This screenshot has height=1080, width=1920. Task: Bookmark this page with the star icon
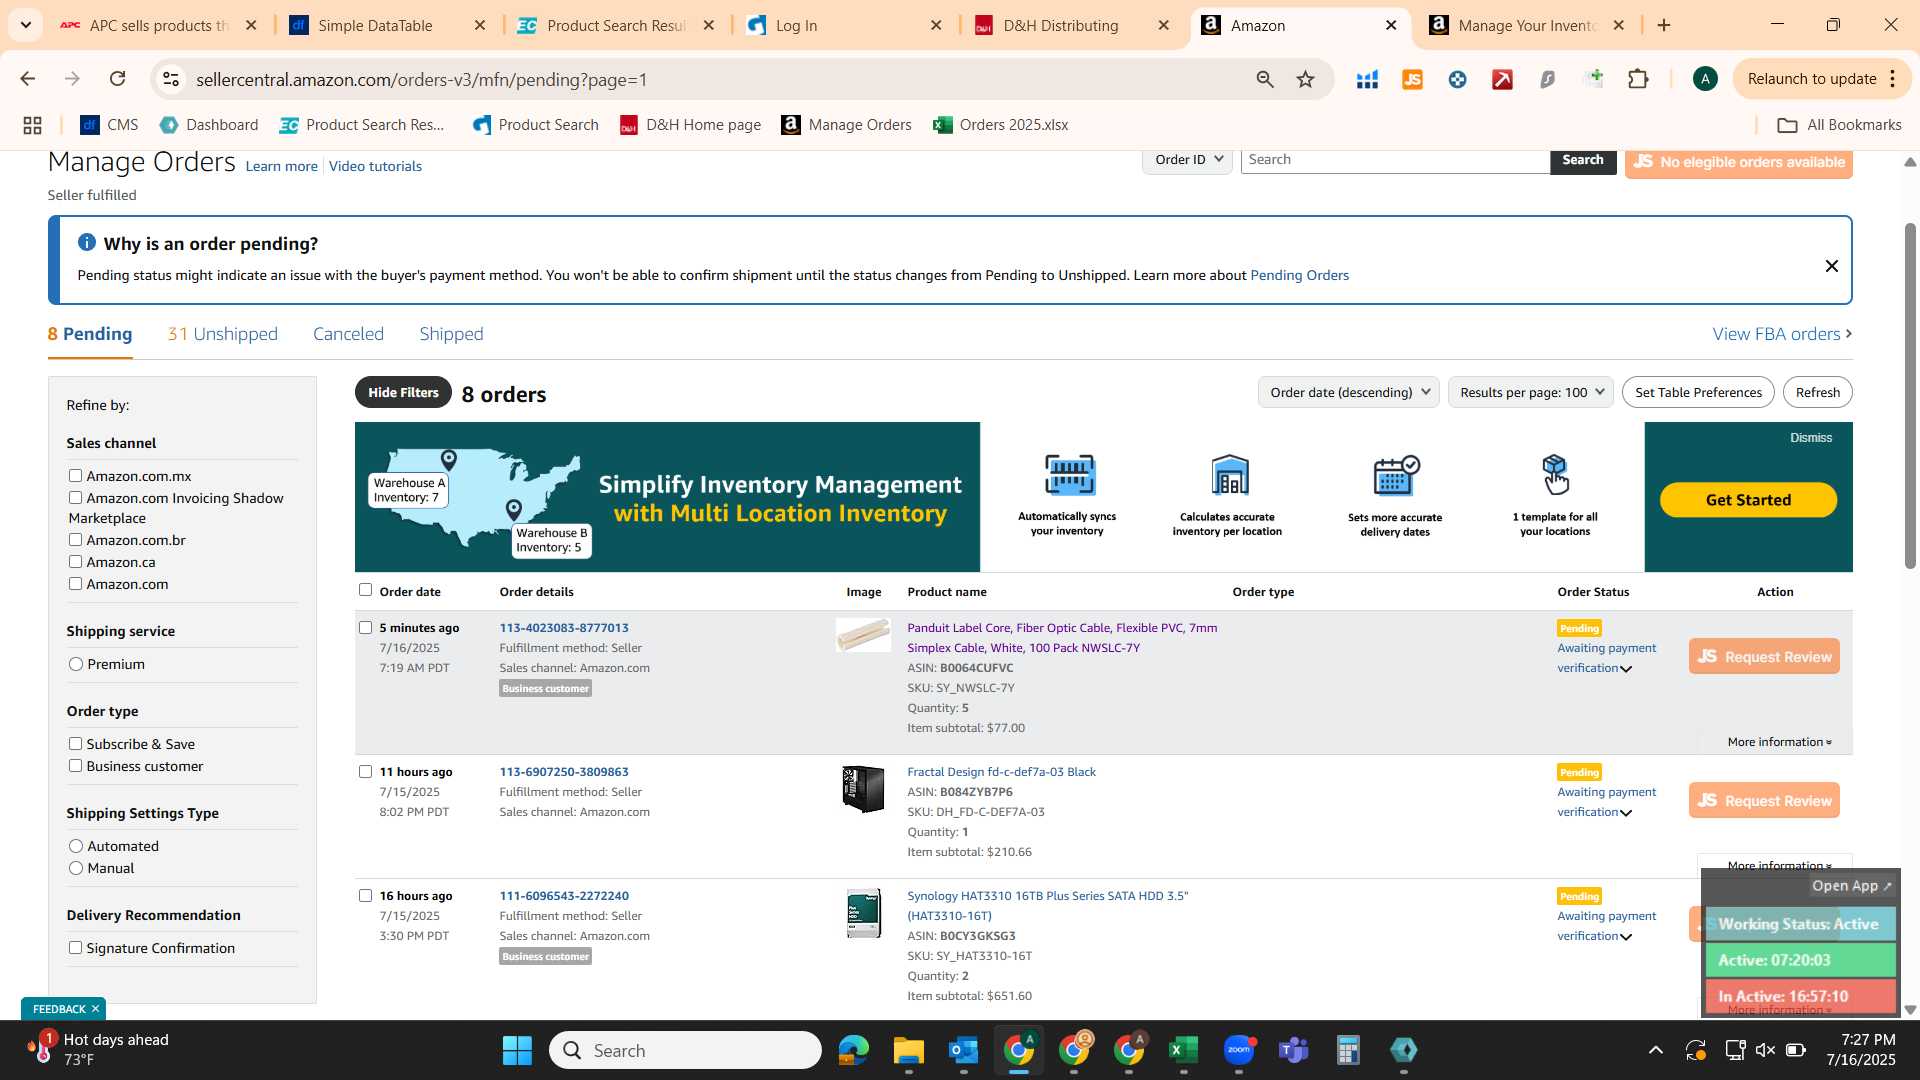point(1306,79)
